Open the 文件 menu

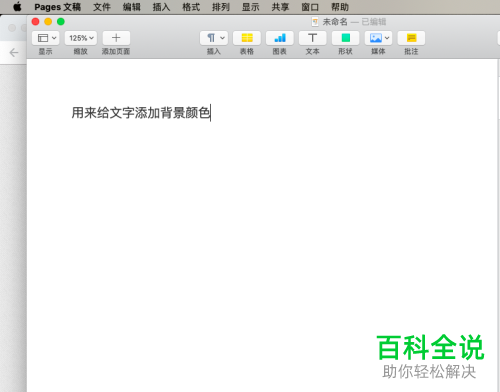click(102, 7)
